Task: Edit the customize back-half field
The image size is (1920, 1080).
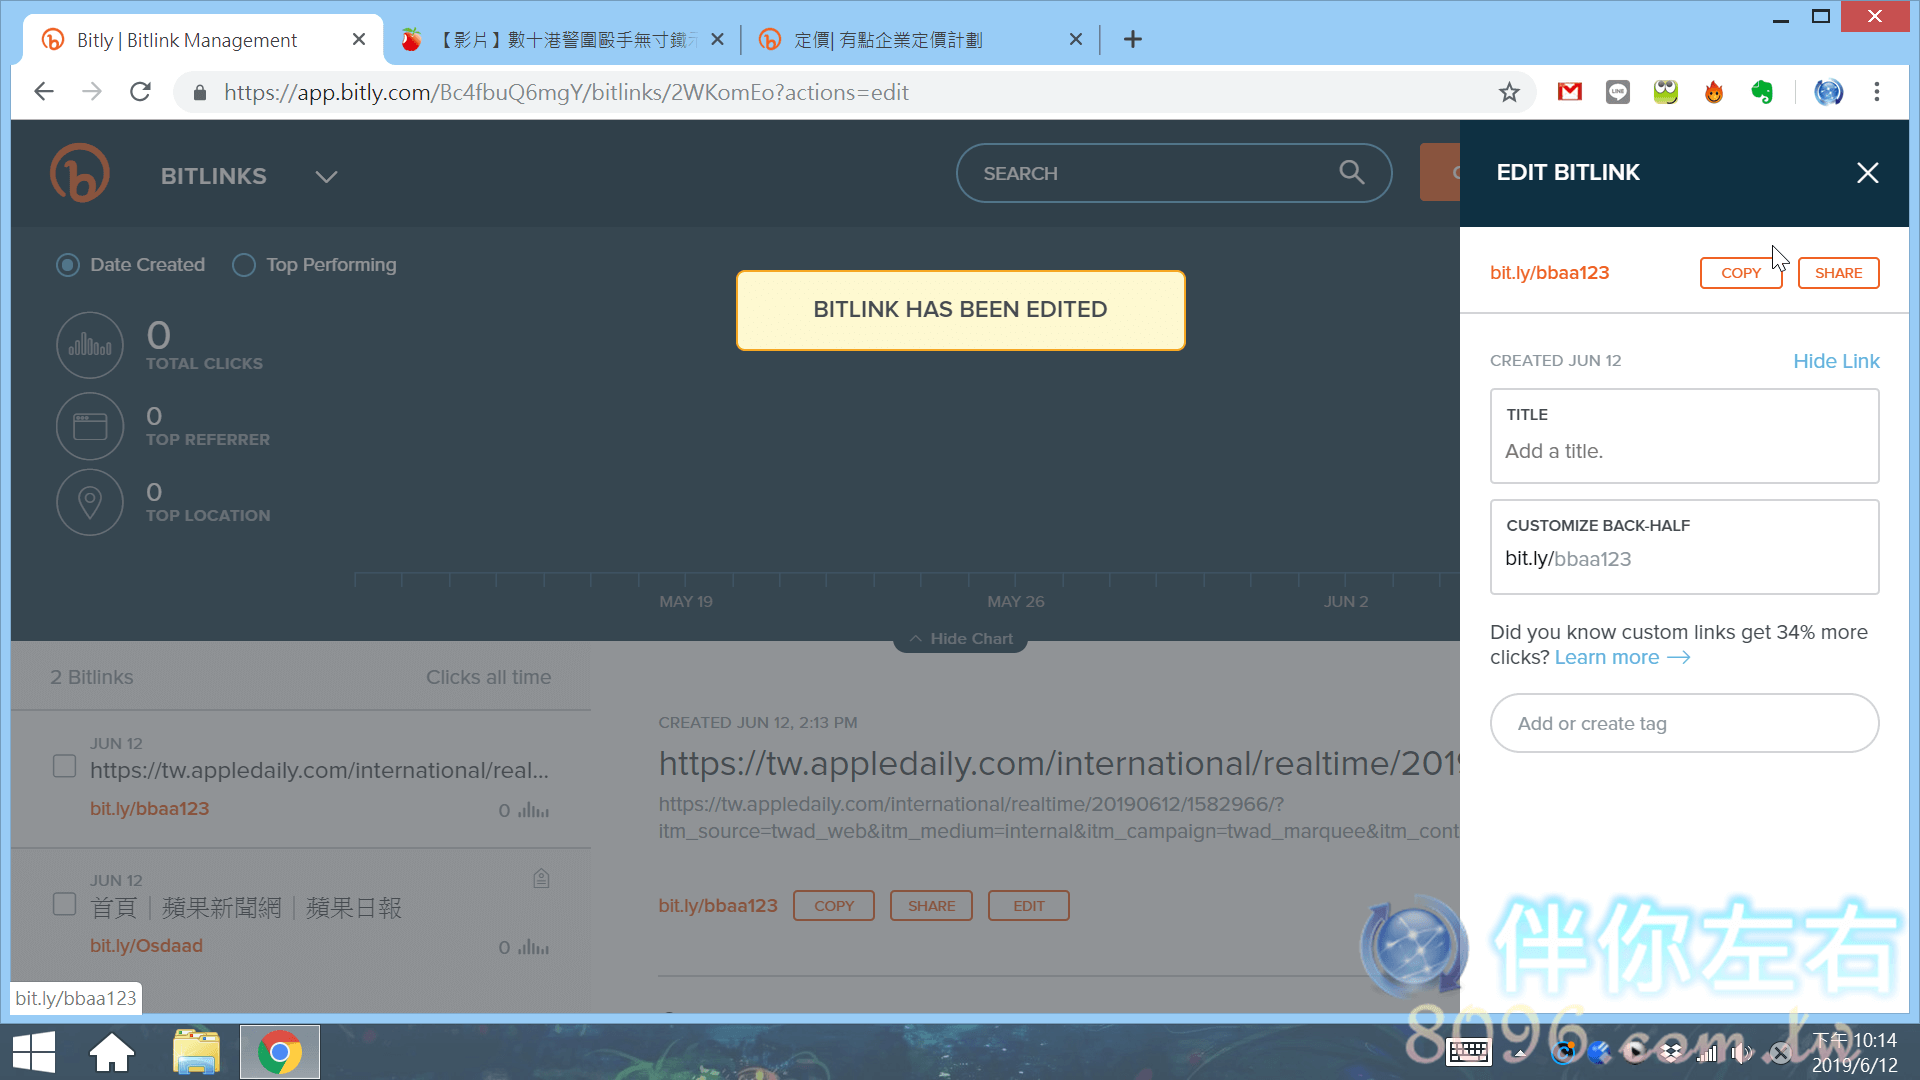Action: click(1684, 547)
